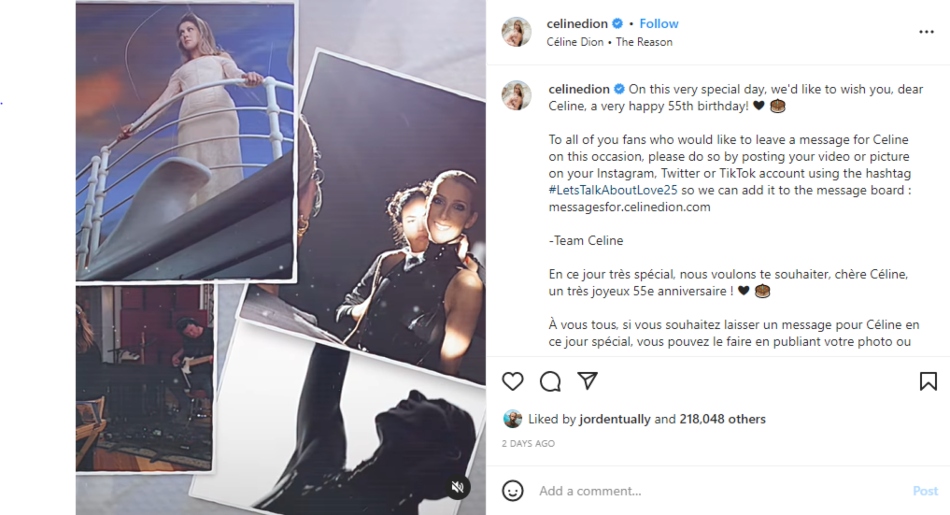Click celinedion username in the caption

[x=579, y=89]
